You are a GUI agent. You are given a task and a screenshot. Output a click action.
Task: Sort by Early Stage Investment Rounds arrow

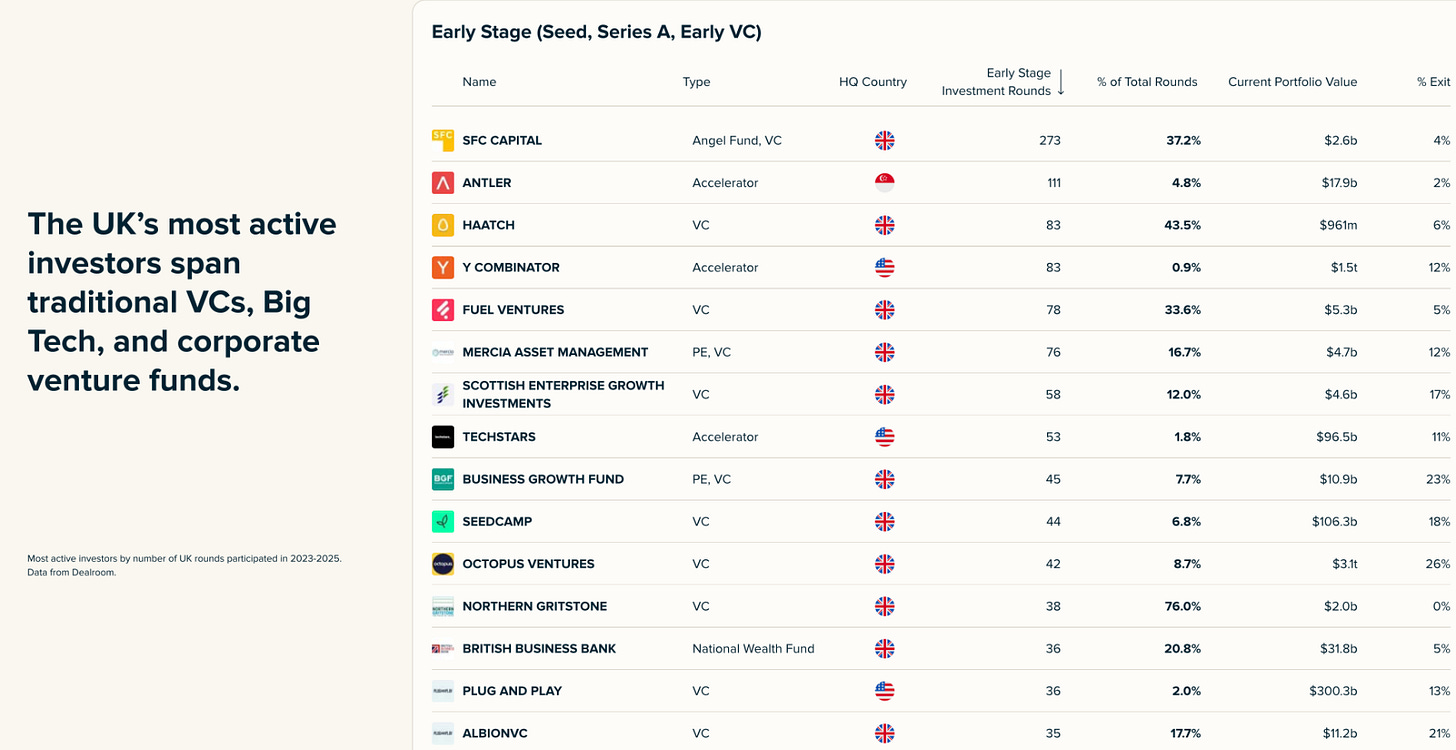tap(1061, 82)
